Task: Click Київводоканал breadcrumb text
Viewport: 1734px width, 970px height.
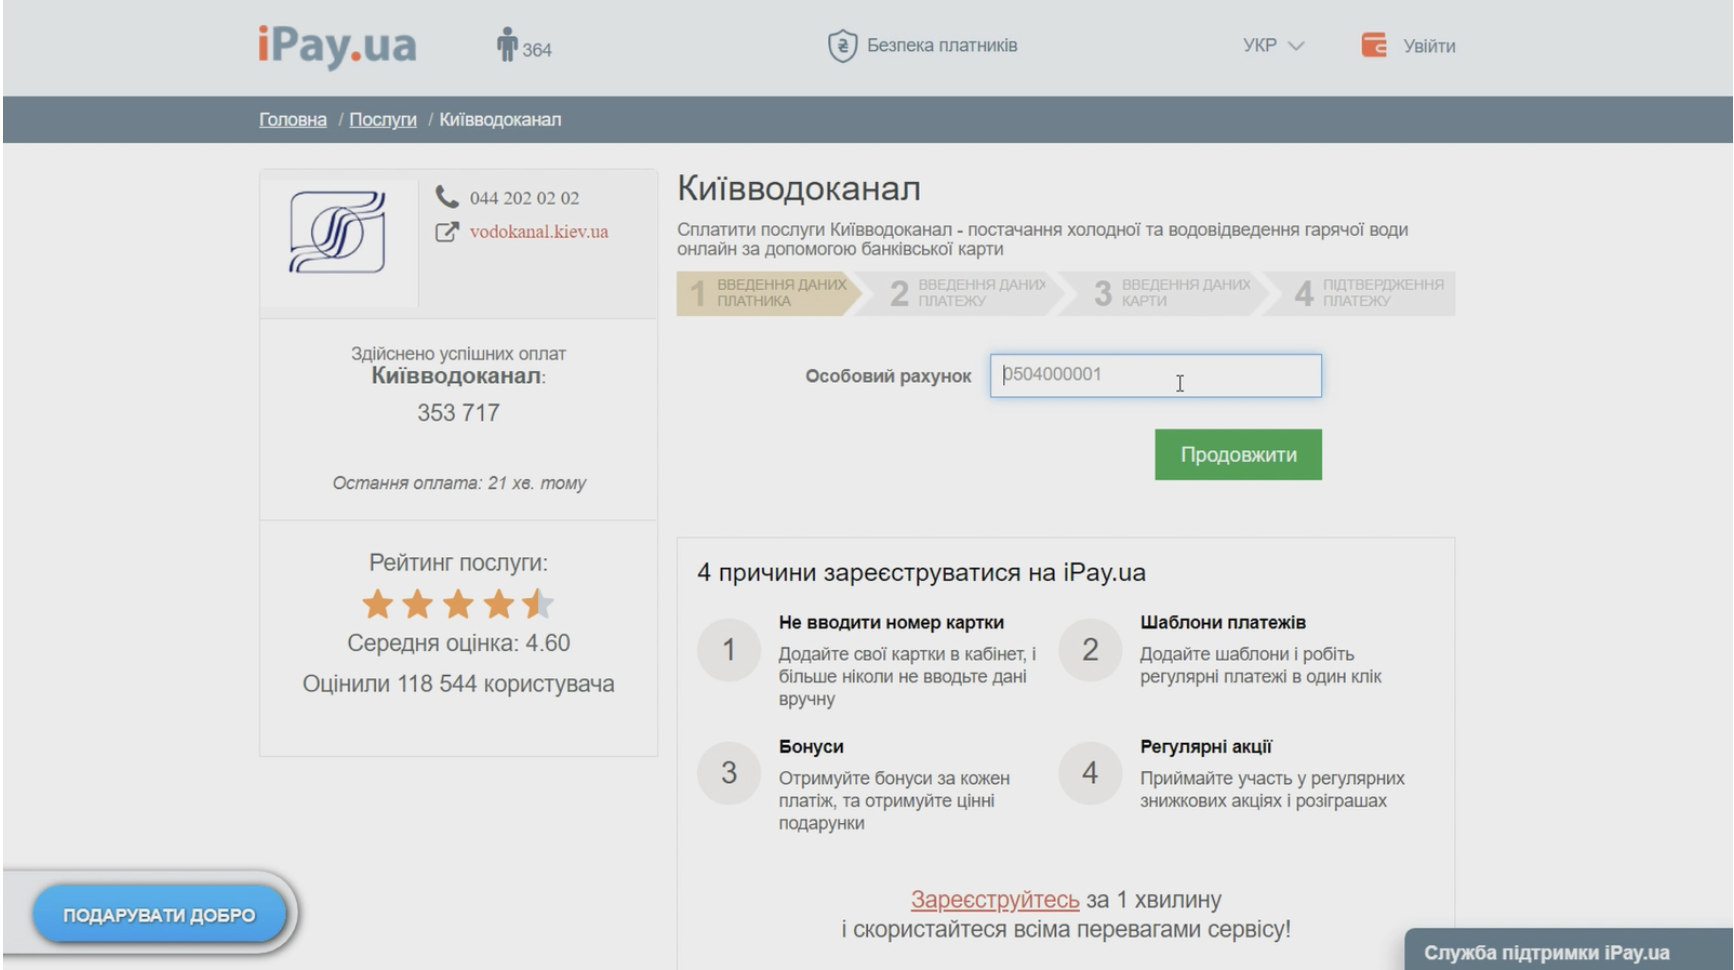Action: pos(500,120)
